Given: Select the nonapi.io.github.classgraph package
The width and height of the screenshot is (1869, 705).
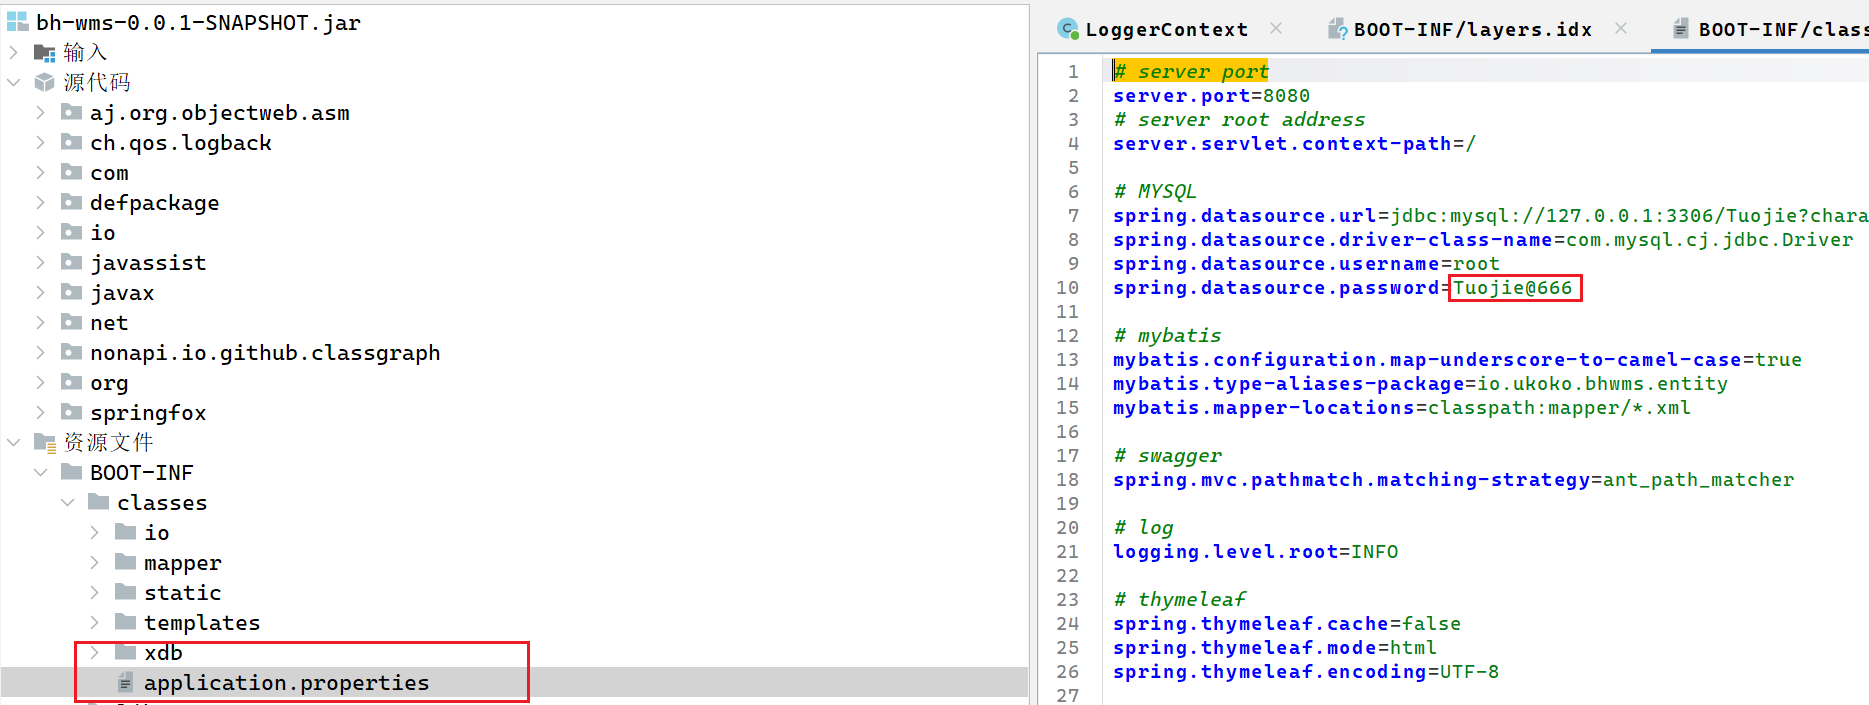Looking at the screenshot, I should pos(264,353).
